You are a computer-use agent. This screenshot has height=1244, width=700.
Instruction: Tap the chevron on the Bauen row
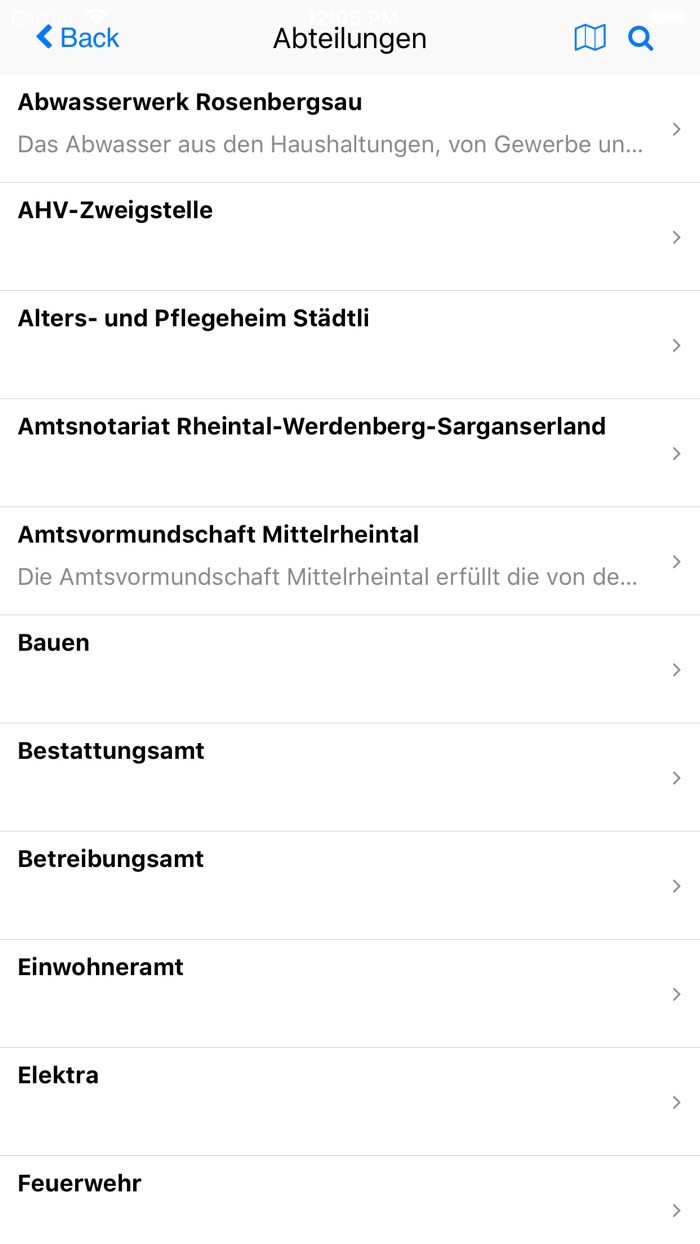676,669
